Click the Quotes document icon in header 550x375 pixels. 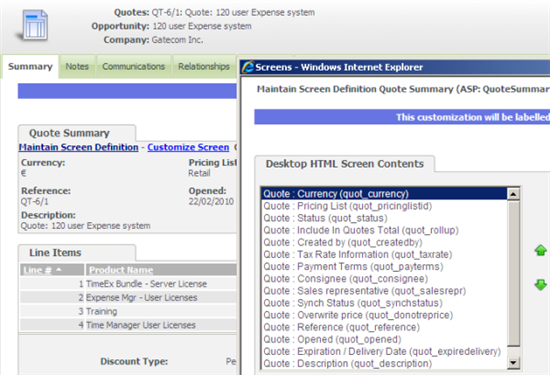[34, 25]
